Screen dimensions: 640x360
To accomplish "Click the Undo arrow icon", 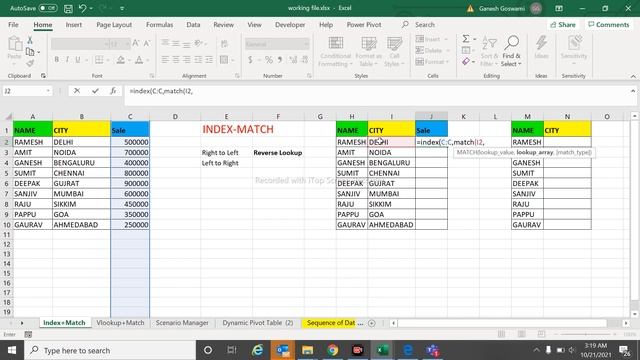I will point(82,9).
